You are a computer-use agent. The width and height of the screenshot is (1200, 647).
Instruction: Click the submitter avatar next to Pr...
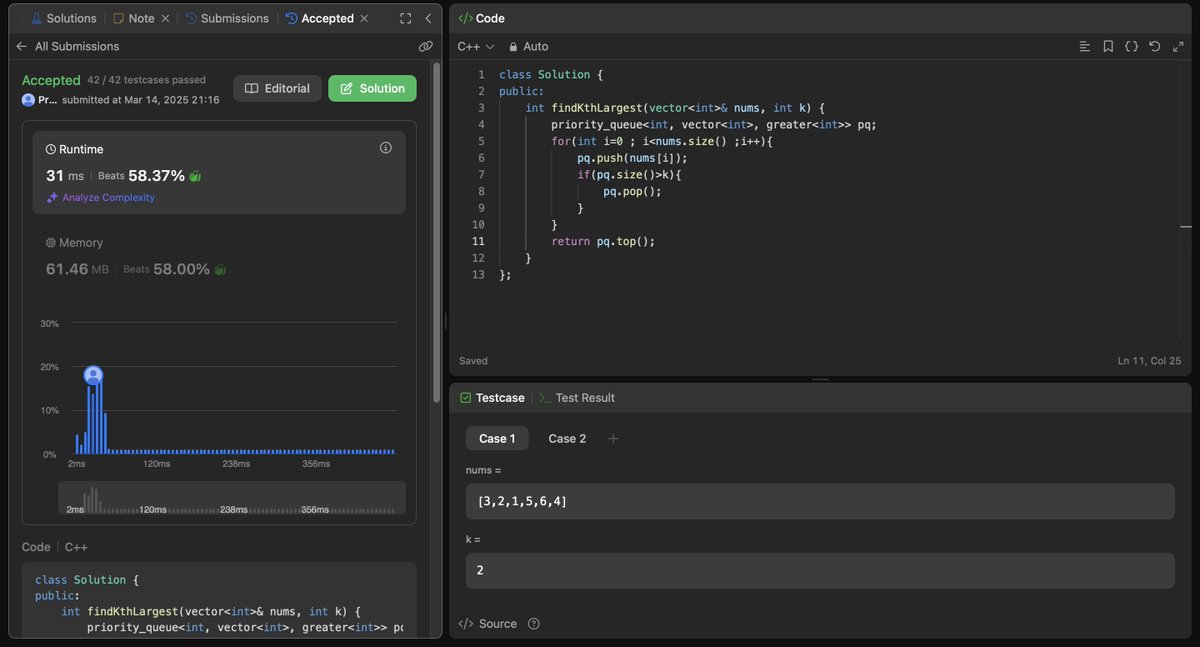pyautogui.click(x=28, y=100)
